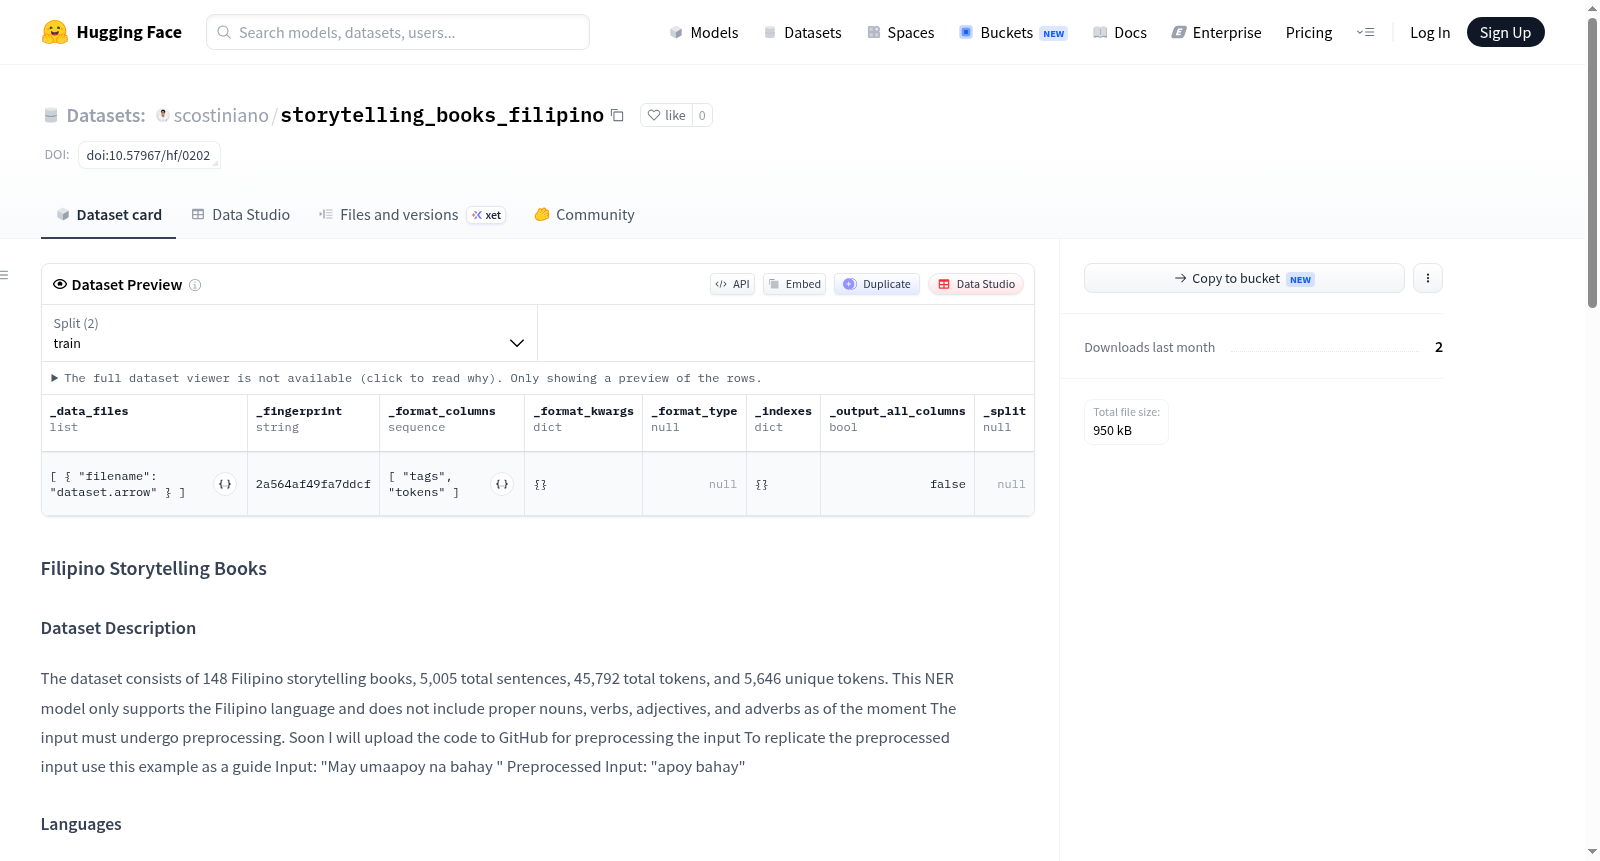Open the scostiniano profile link
Viewport: 1600px width, 861px height.
(x=221, y=115)
